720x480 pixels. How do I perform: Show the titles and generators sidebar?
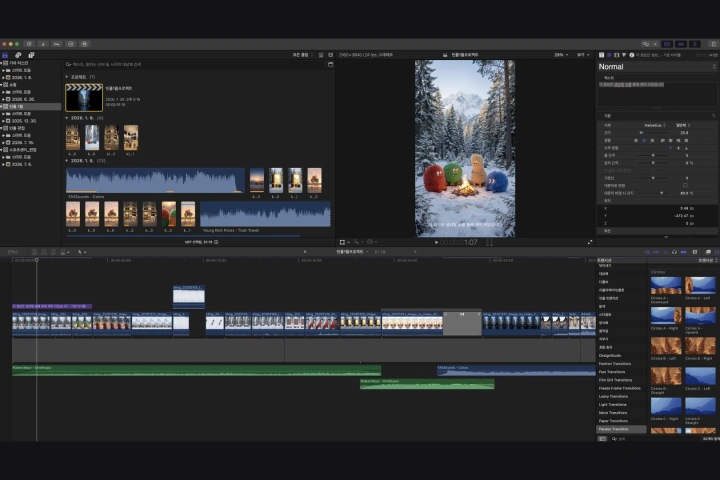(31, 55)
